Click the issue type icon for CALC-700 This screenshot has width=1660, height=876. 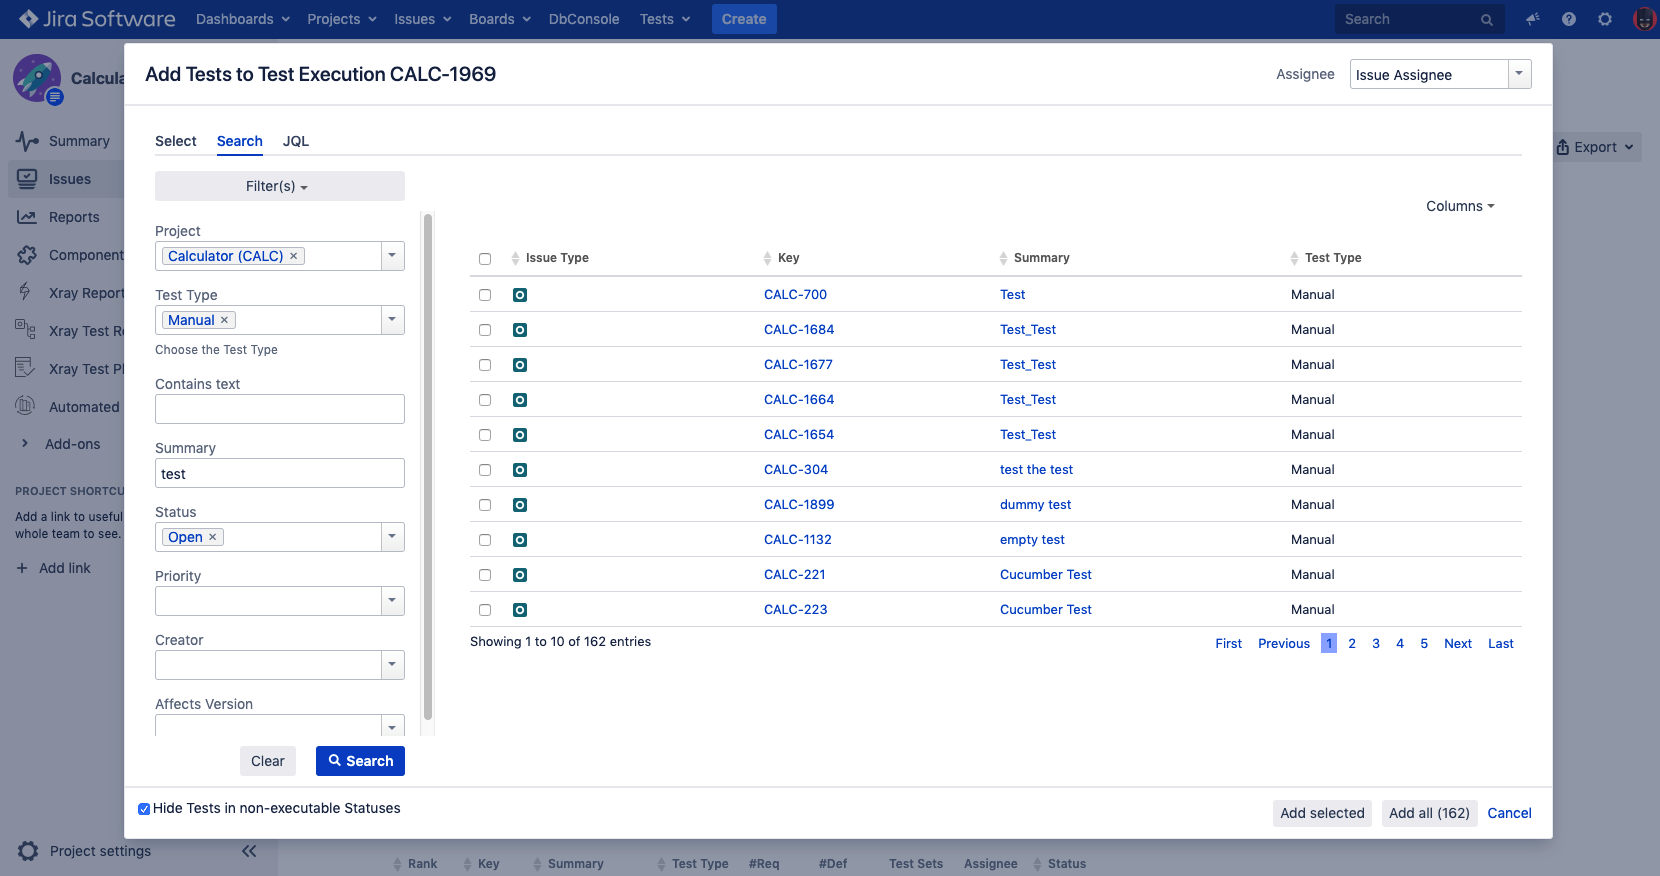click(x=520, y=295)
